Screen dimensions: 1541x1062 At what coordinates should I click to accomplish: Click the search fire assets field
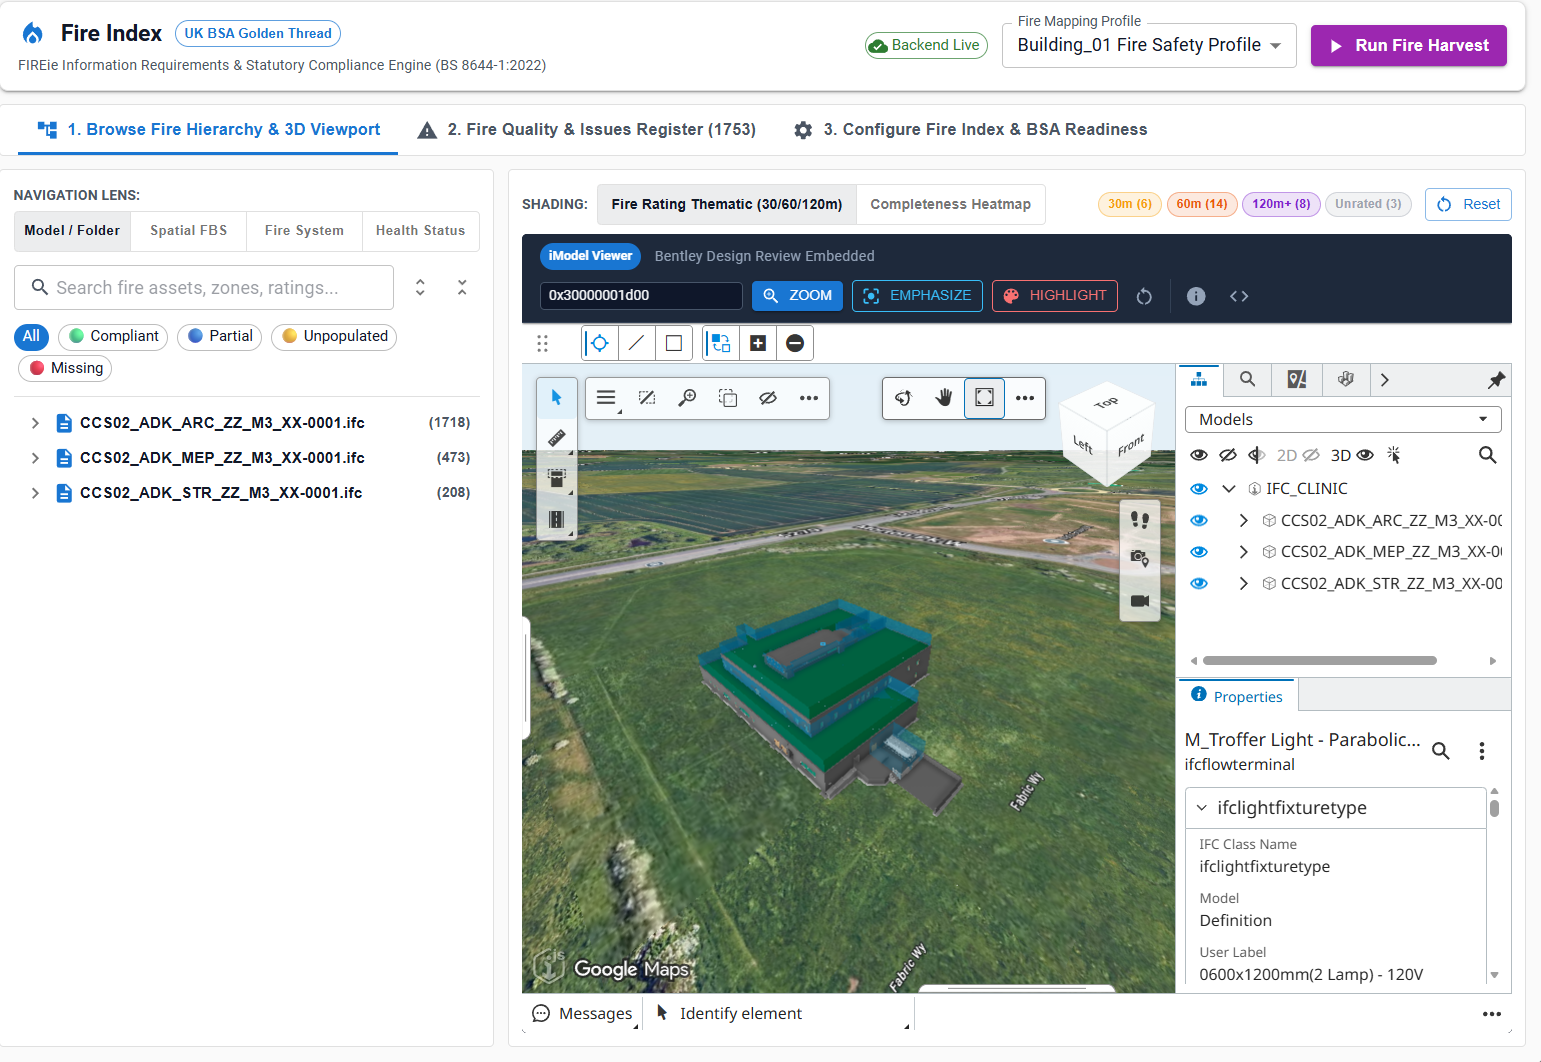(x=204, y=288)
